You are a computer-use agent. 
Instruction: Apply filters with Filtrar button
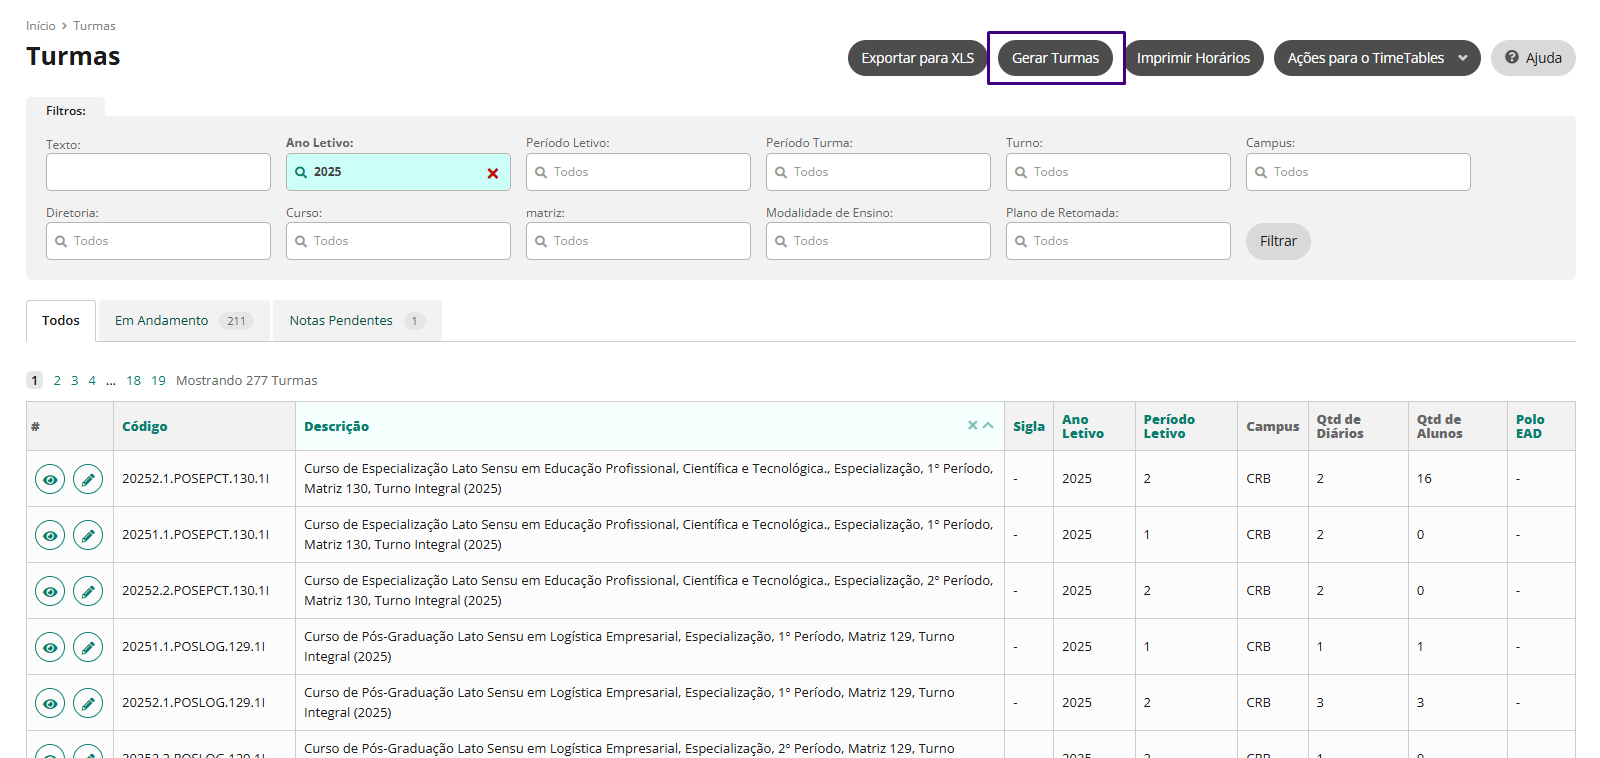pos(1278,241)
